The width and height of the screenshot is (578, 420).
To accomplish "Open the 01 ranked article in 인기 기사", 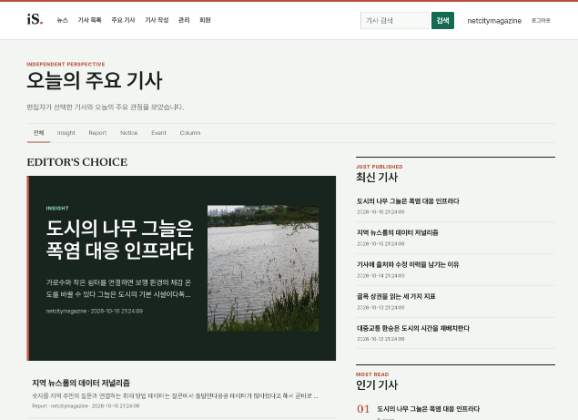I will pos(428,409).
